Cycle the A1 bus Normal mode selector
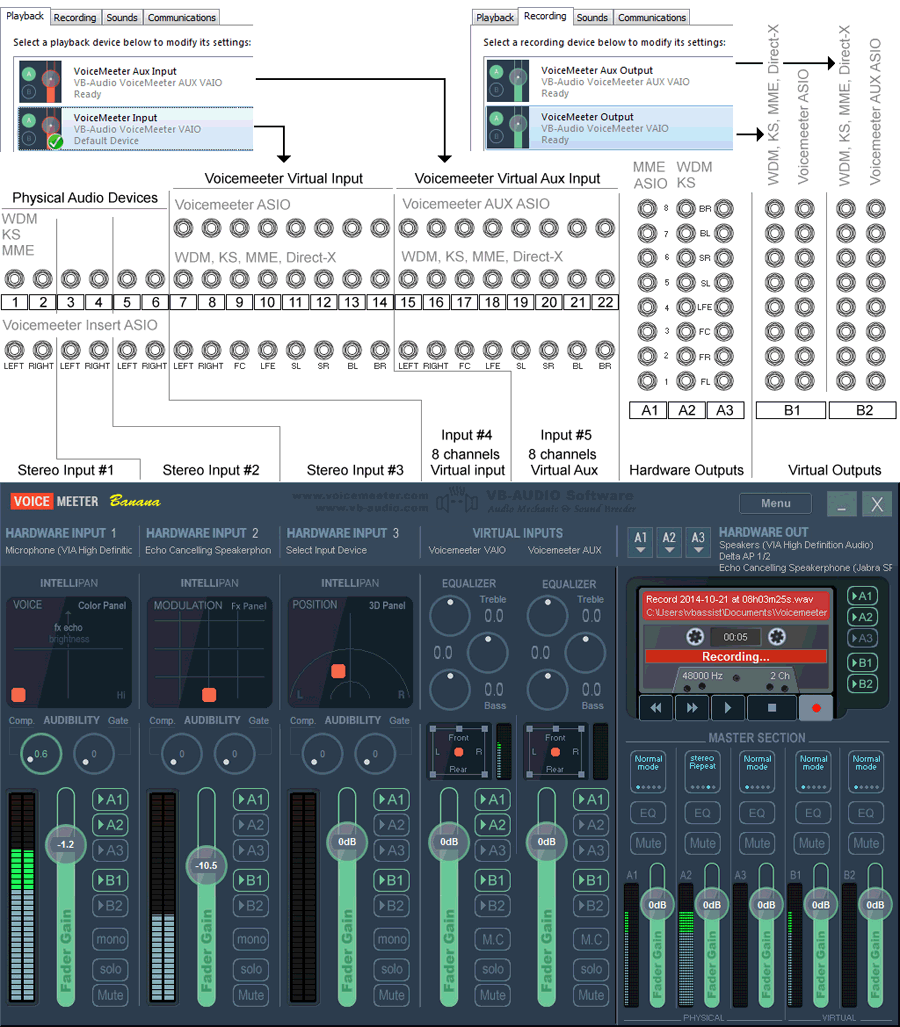 (x=648, y=772)
